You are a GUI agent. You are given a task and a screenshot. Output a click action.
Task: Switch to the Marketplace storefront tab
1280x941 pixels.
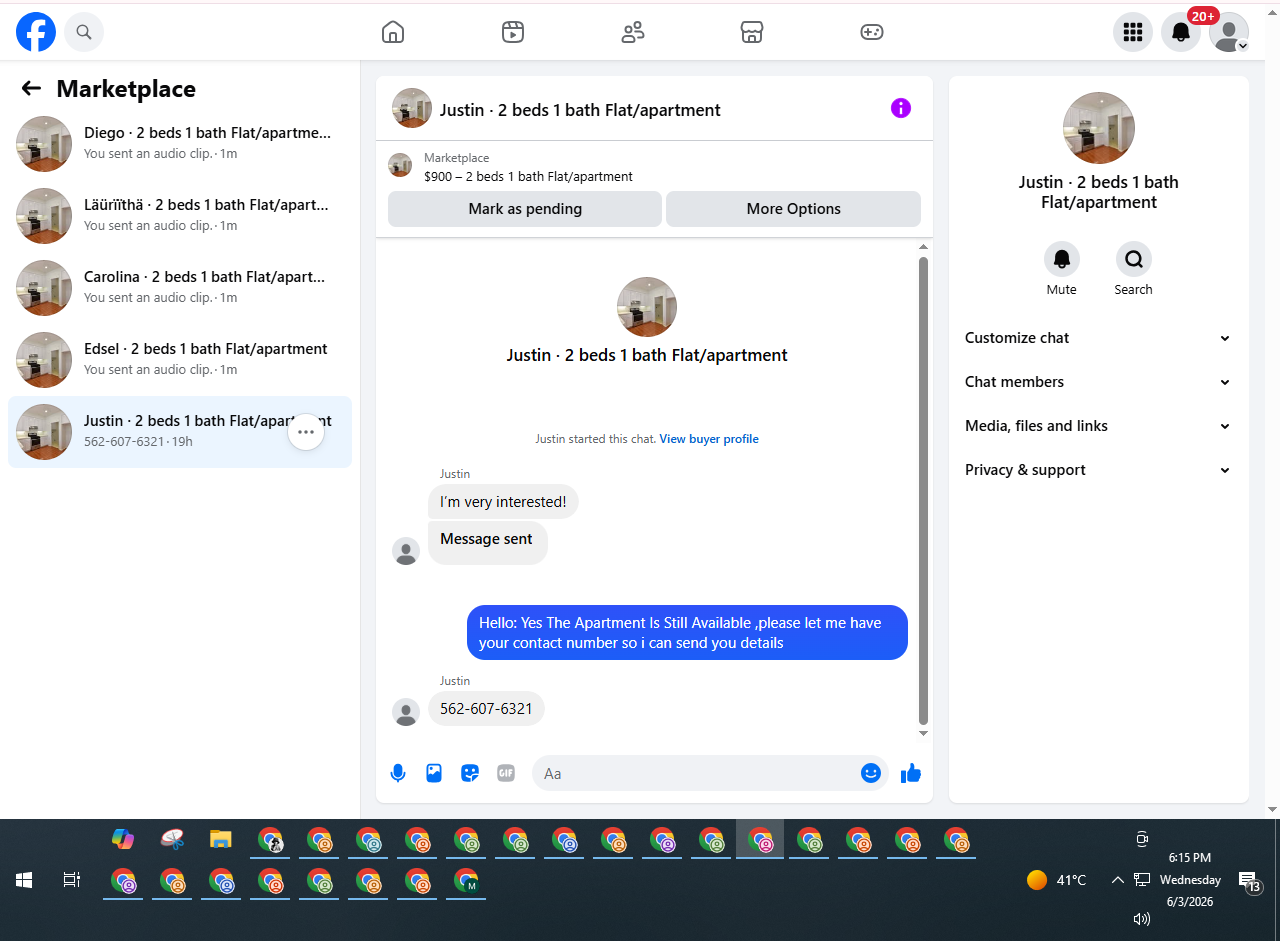pos(752,33)
